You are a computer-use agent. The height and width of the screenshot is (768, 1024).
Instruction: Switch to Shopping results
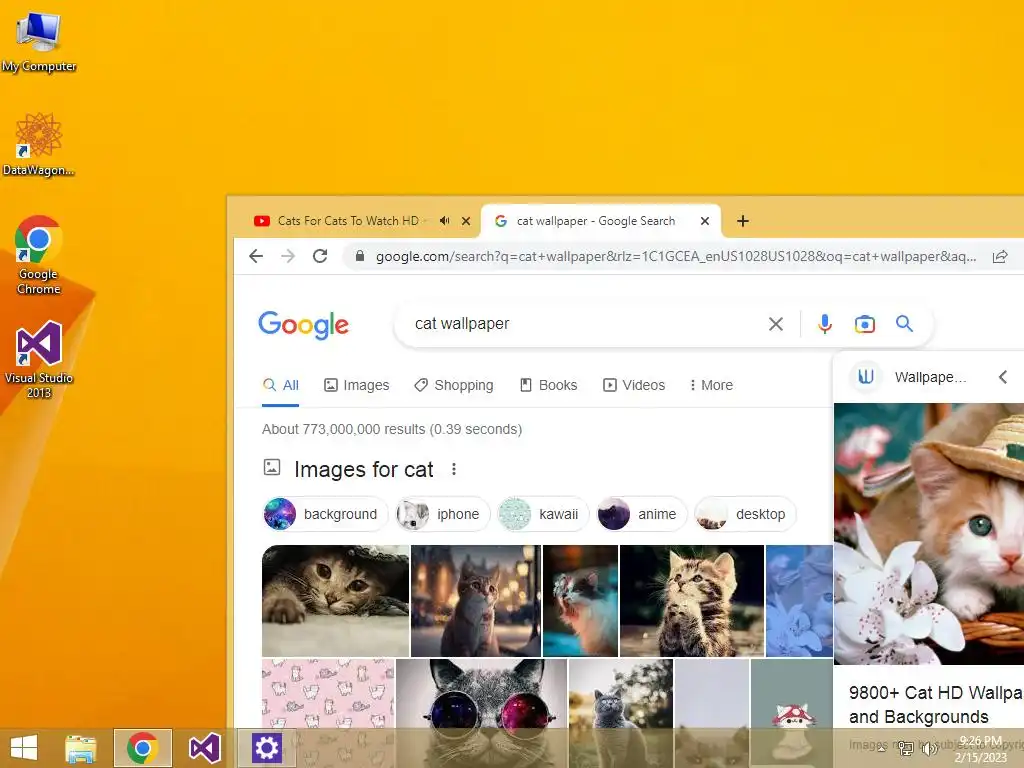click(454, 385)
